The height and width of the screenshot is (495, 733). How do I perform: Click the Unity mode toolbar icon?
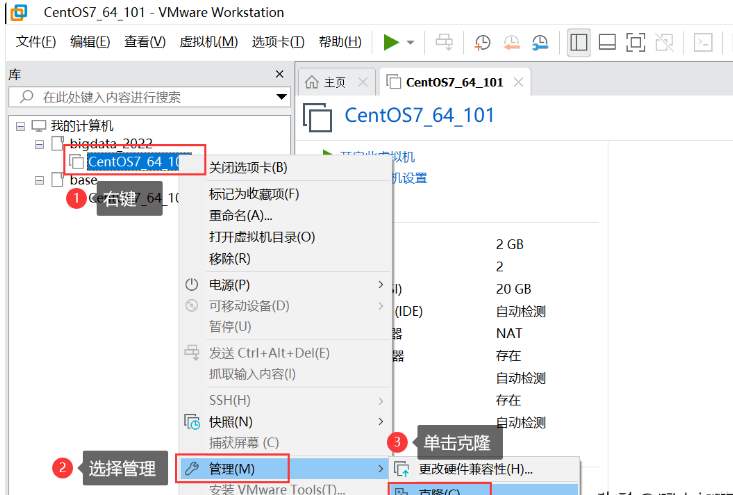click(x=664, y=43)
